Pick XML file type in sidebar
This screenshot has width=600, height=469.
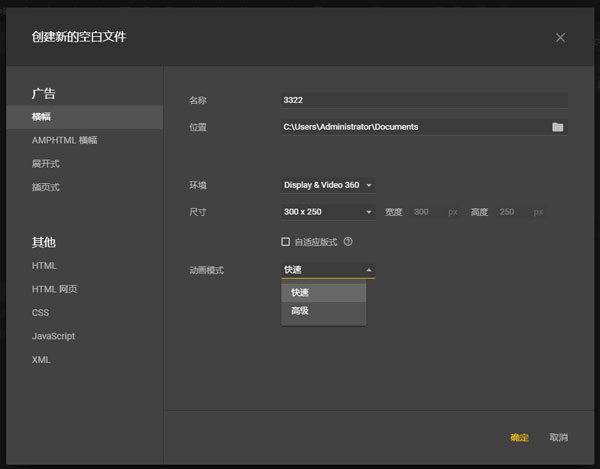point(41,360)
